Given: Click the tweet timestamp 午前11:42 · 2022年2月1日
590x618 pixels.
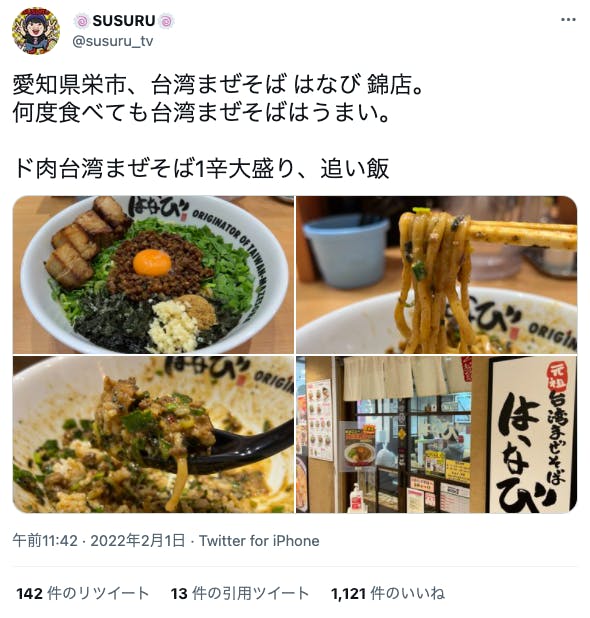Looking at the screenshot, I should point(99,540).
